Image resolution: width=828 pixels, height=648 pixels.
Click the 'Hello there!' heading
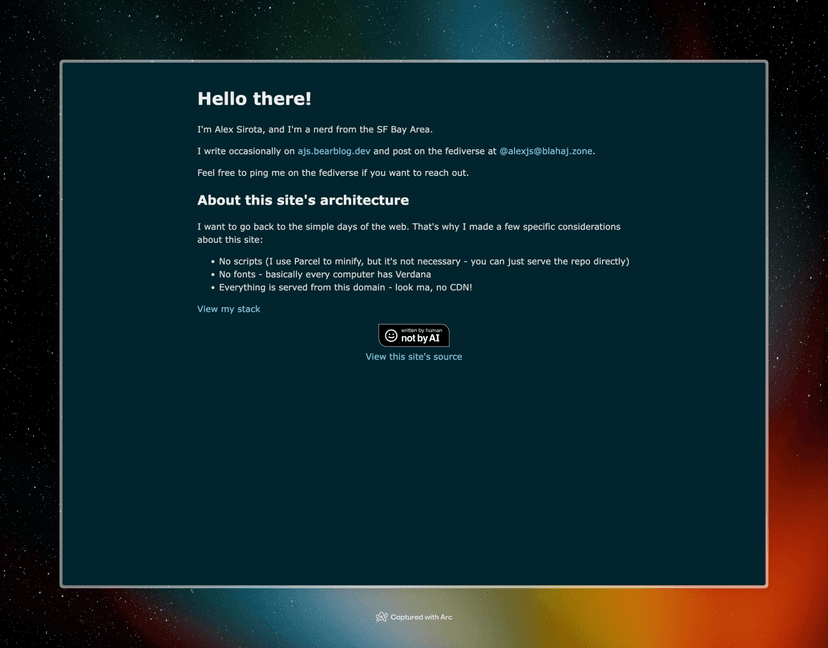(x=254, y=99)
